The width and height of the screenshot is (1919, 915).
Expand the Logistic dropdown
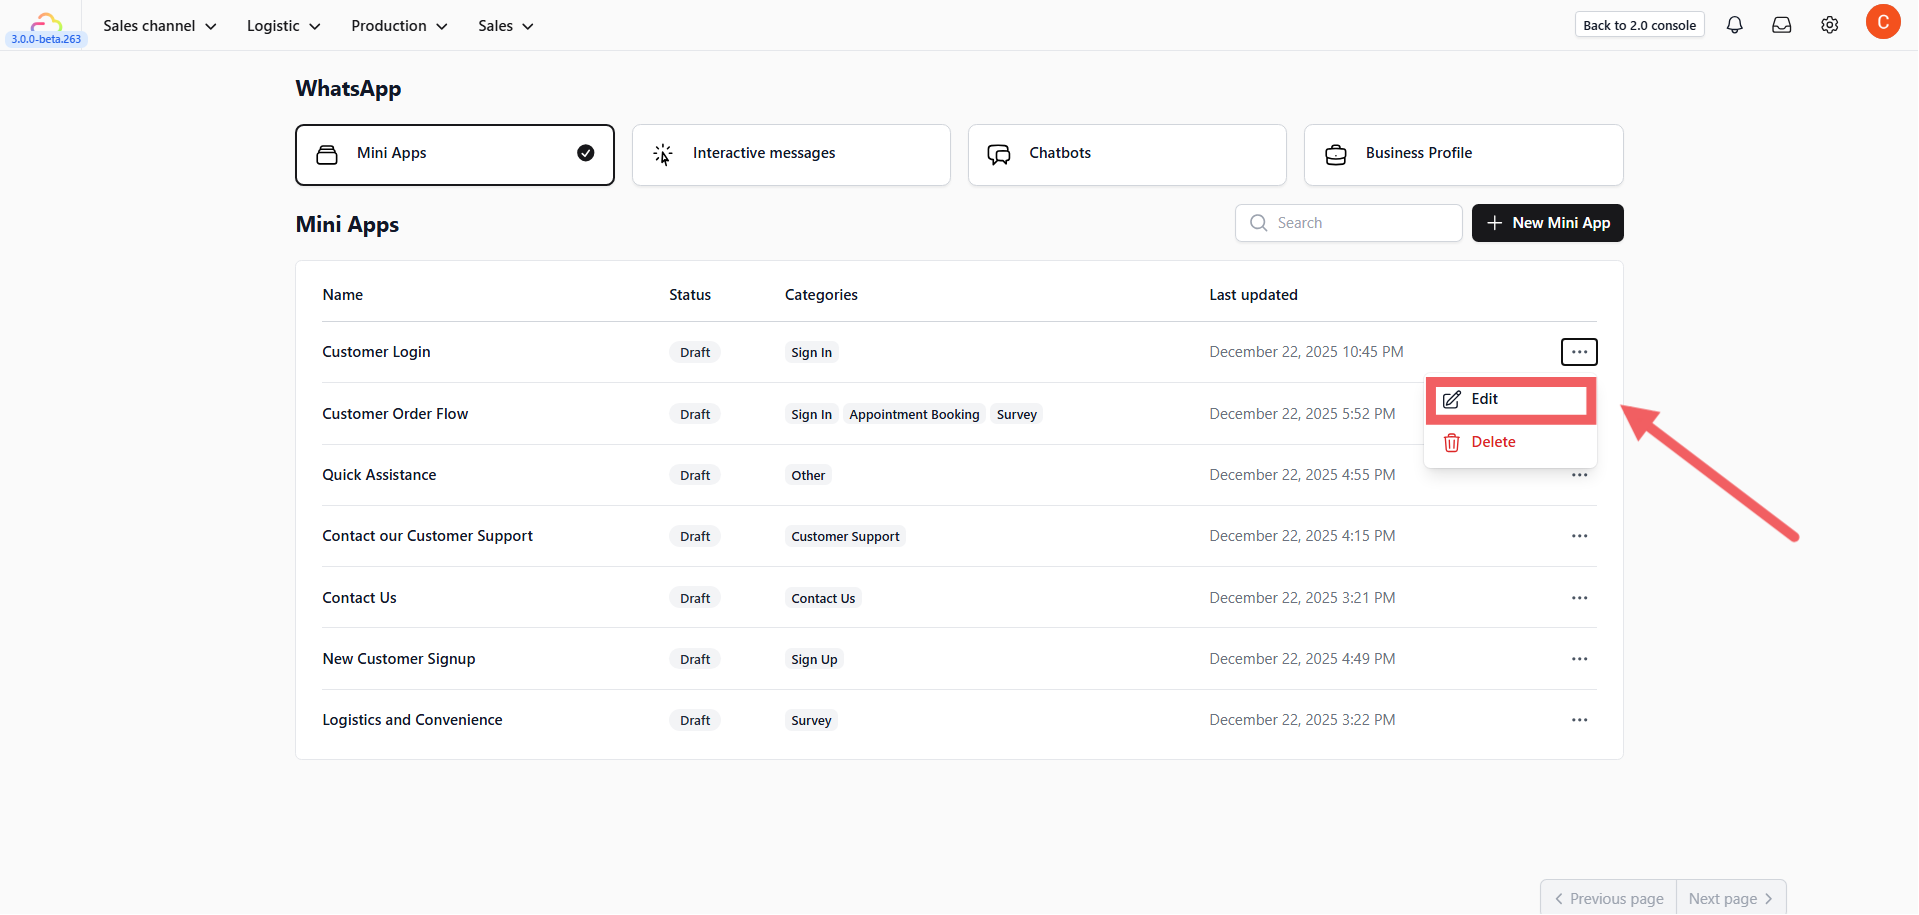tap(284, 26)
